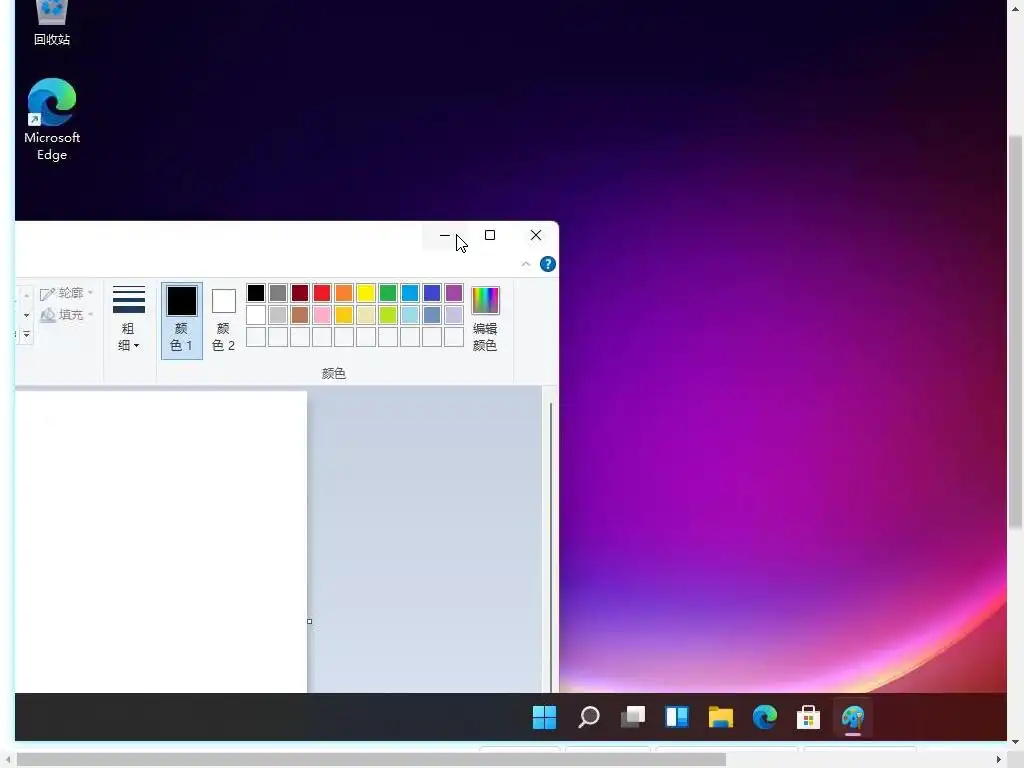
Task: Pick the purple color swatch
Action: [x=454, y=293]
